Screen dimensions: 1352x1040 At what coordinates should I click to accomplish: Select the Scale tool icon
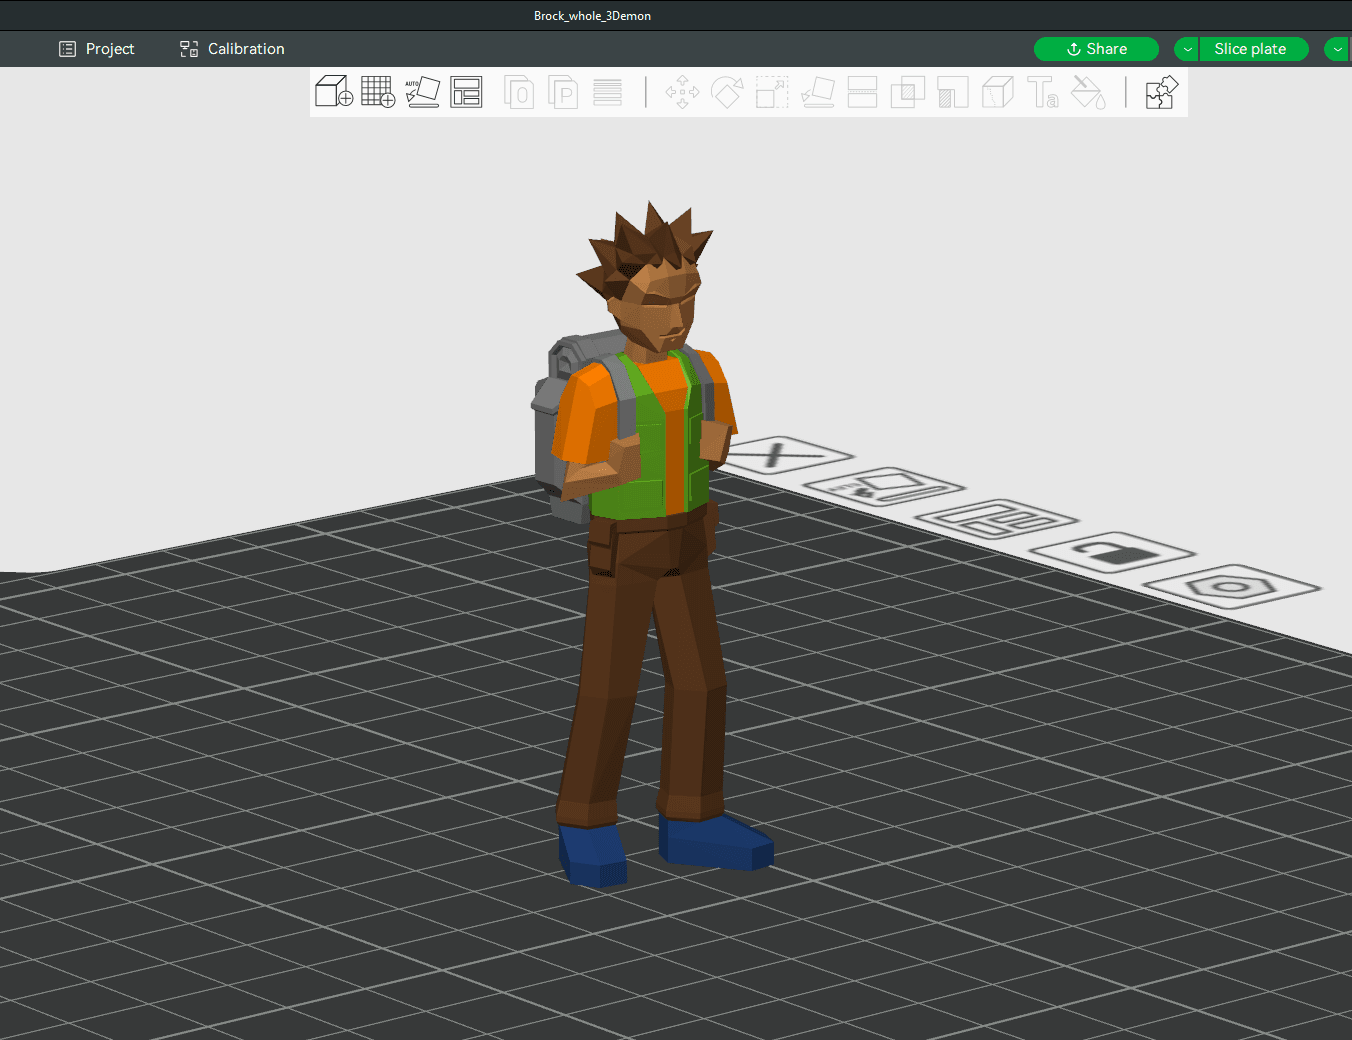(x=772, y=92)
